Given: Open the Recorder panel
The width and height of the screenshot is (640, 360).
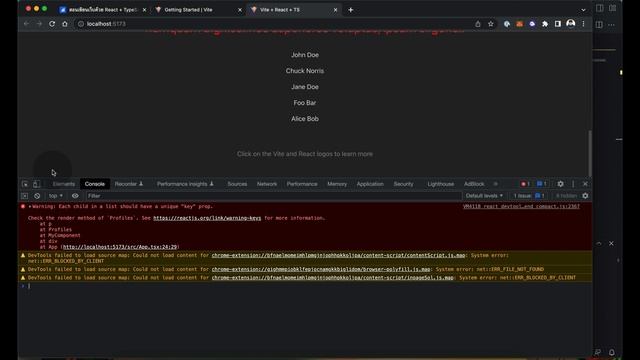Looking at the screenshot, I should pyautogui.click(x=129, y=184).
